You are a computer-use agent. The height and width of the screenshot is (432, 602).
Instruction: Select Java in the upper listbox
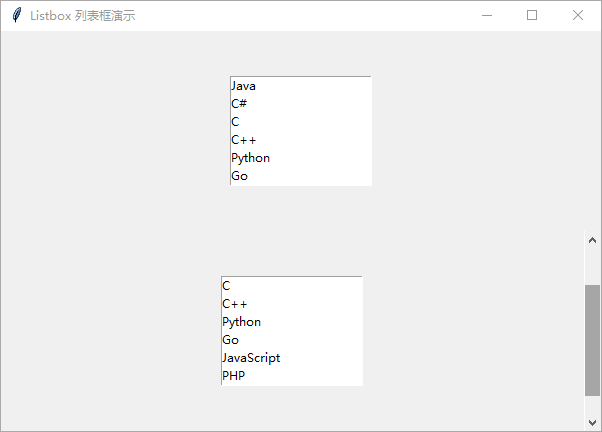coord(301,86)
